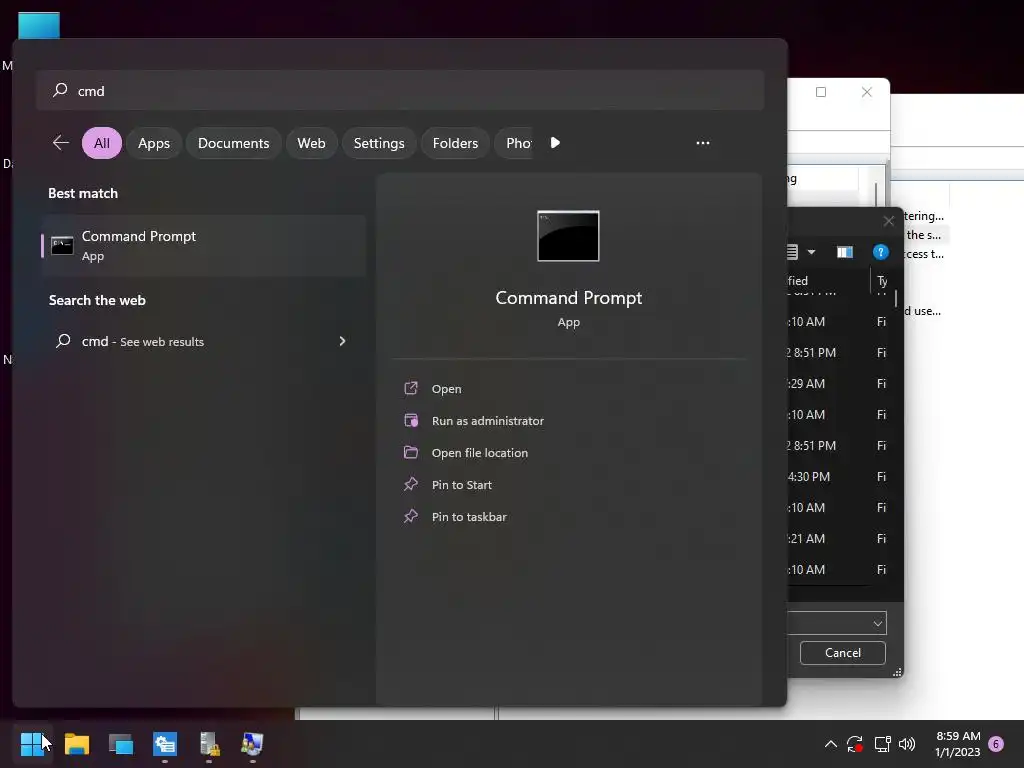Click the Run as administrator shield icon
Viewport: 1024px width, 768px height.
point(411,421)
